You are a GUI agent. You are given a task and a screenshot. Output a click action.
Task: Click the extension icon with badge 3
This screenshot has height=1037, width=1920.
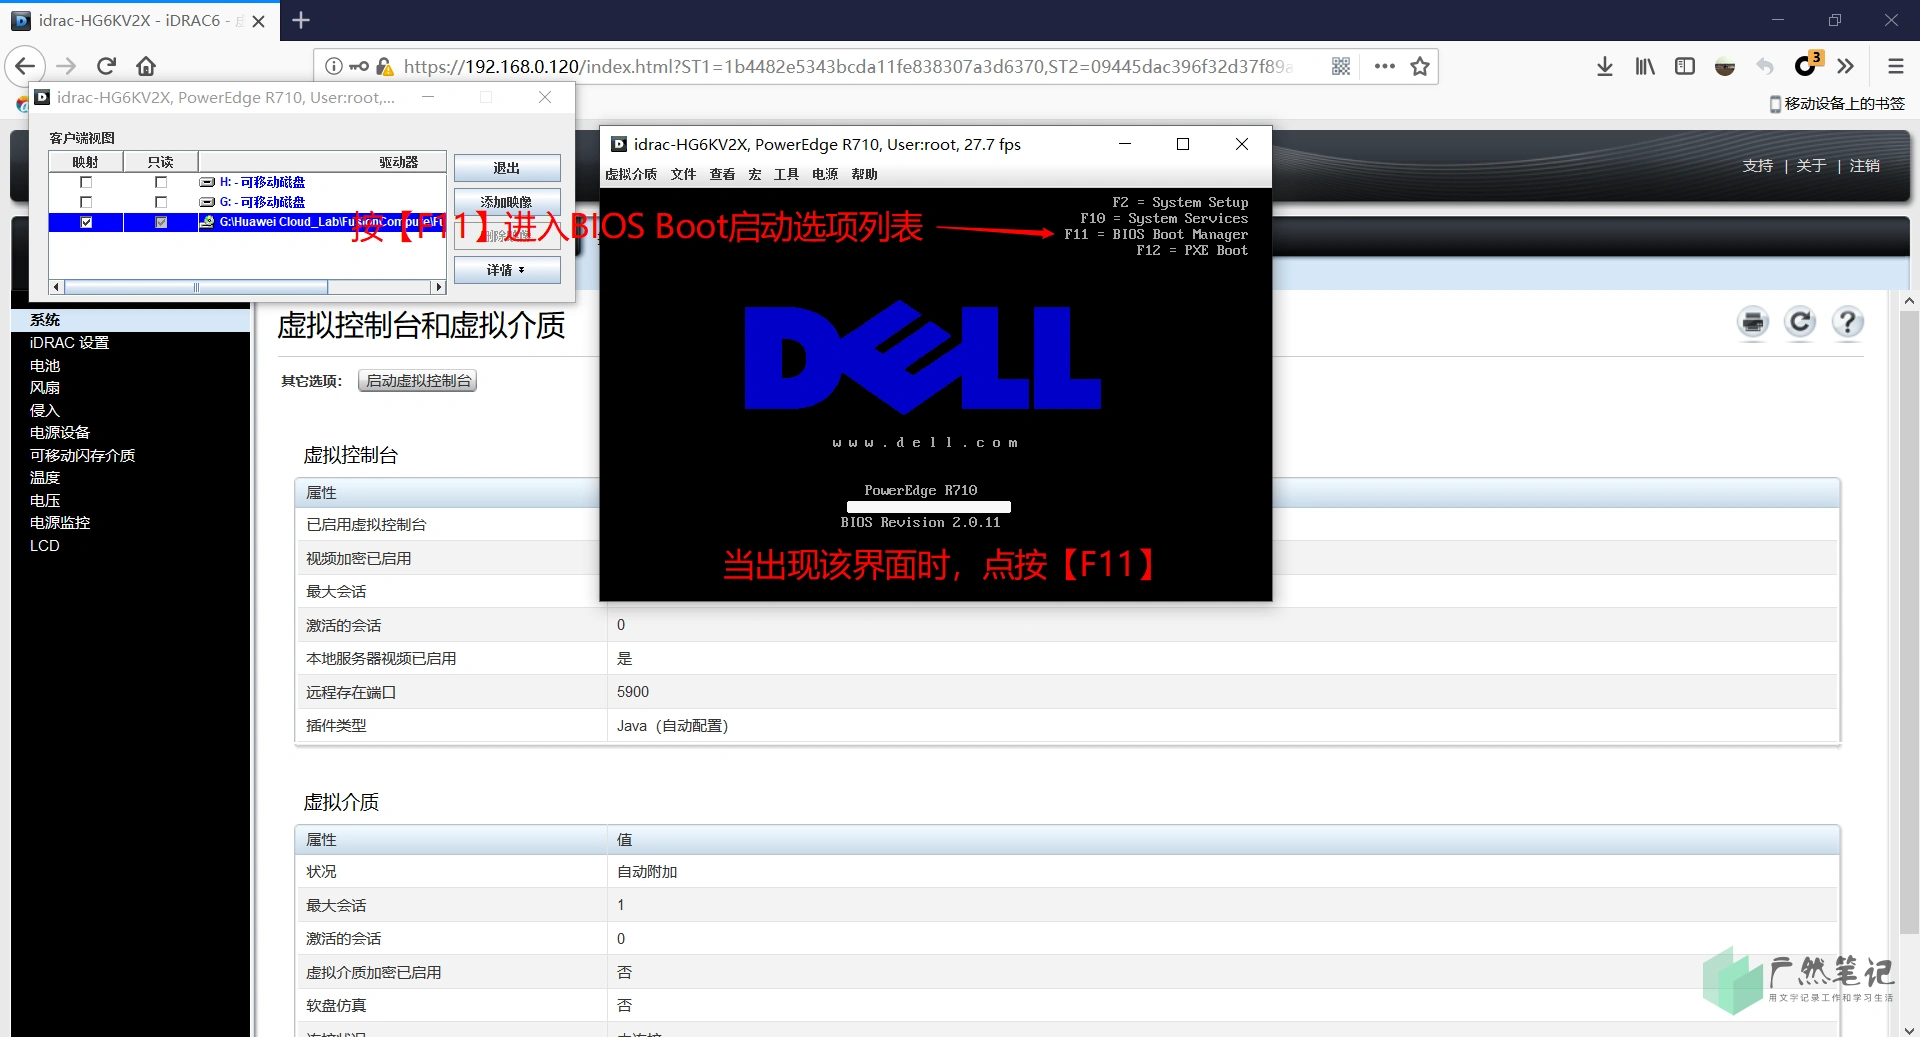[1807, 64]
